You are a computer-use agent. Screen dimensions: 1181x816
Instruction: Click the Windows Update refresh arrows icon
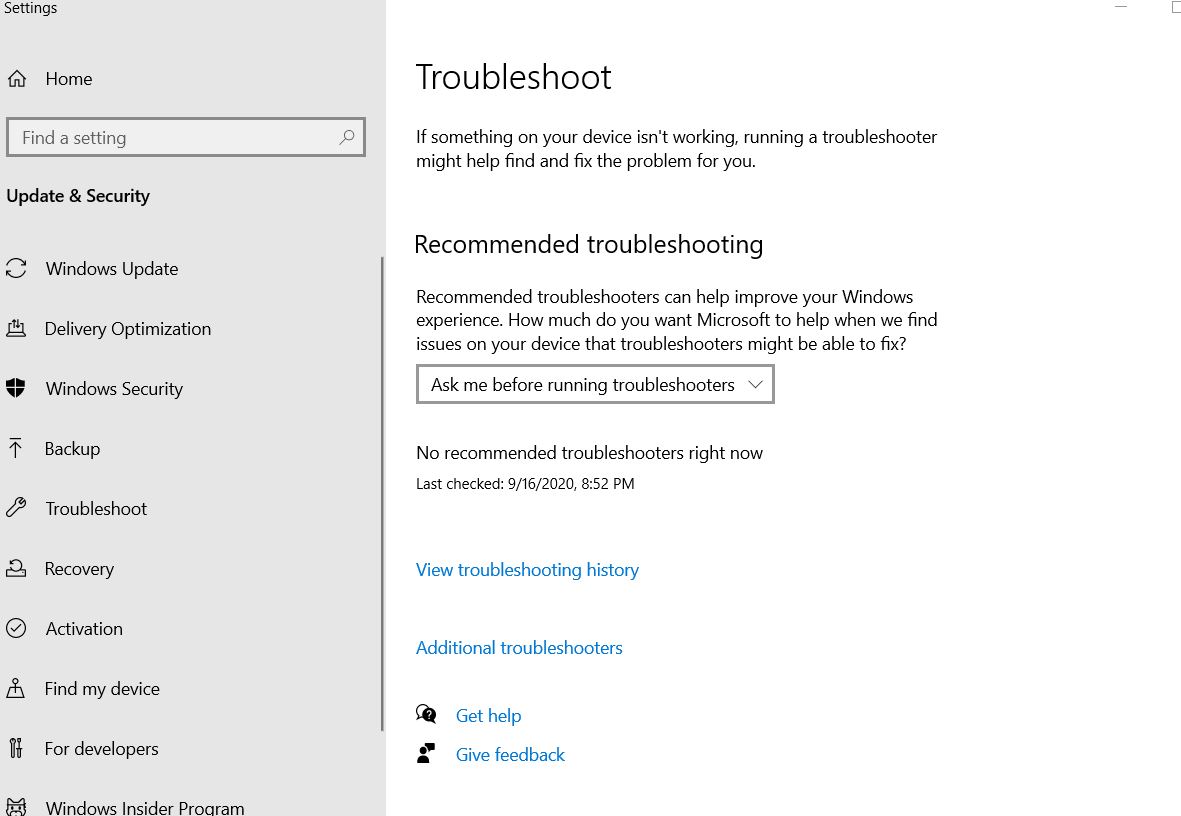tap(16, 268)
